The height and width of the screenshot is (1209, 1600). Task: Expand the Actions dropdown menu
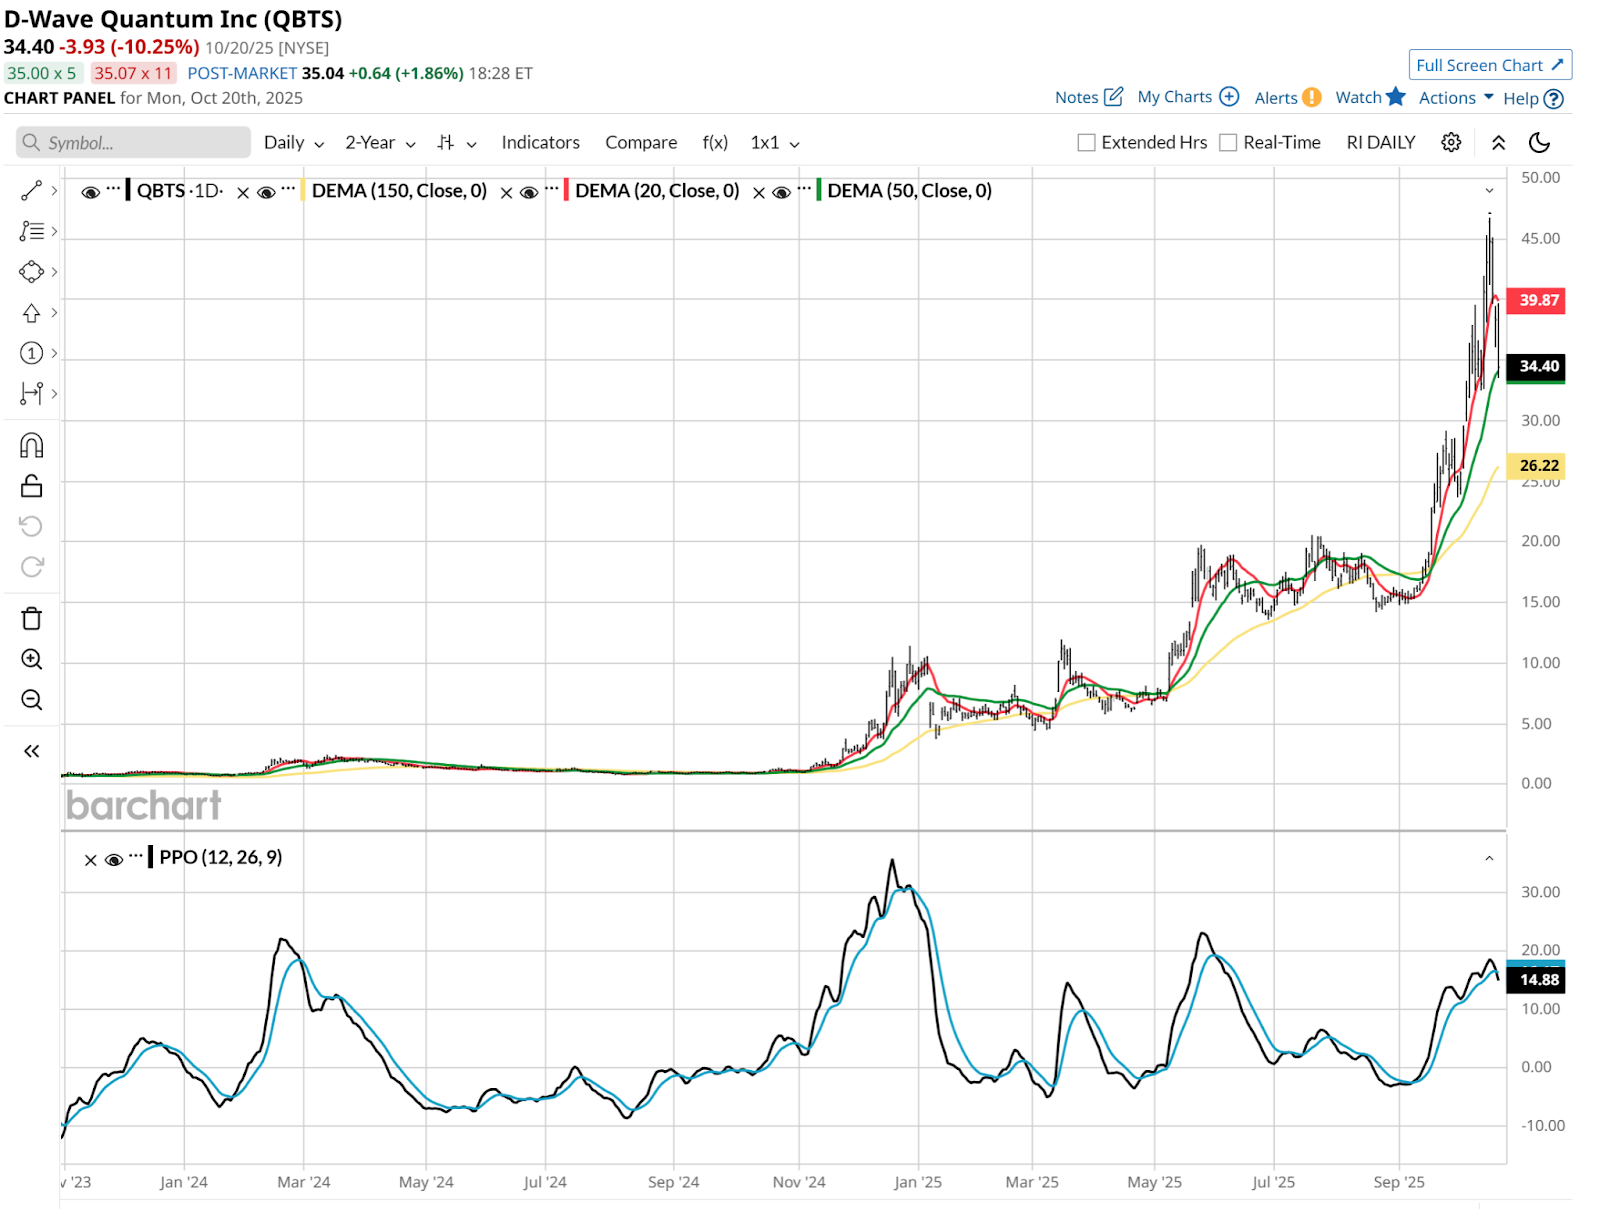click(x=1455, y=98)
